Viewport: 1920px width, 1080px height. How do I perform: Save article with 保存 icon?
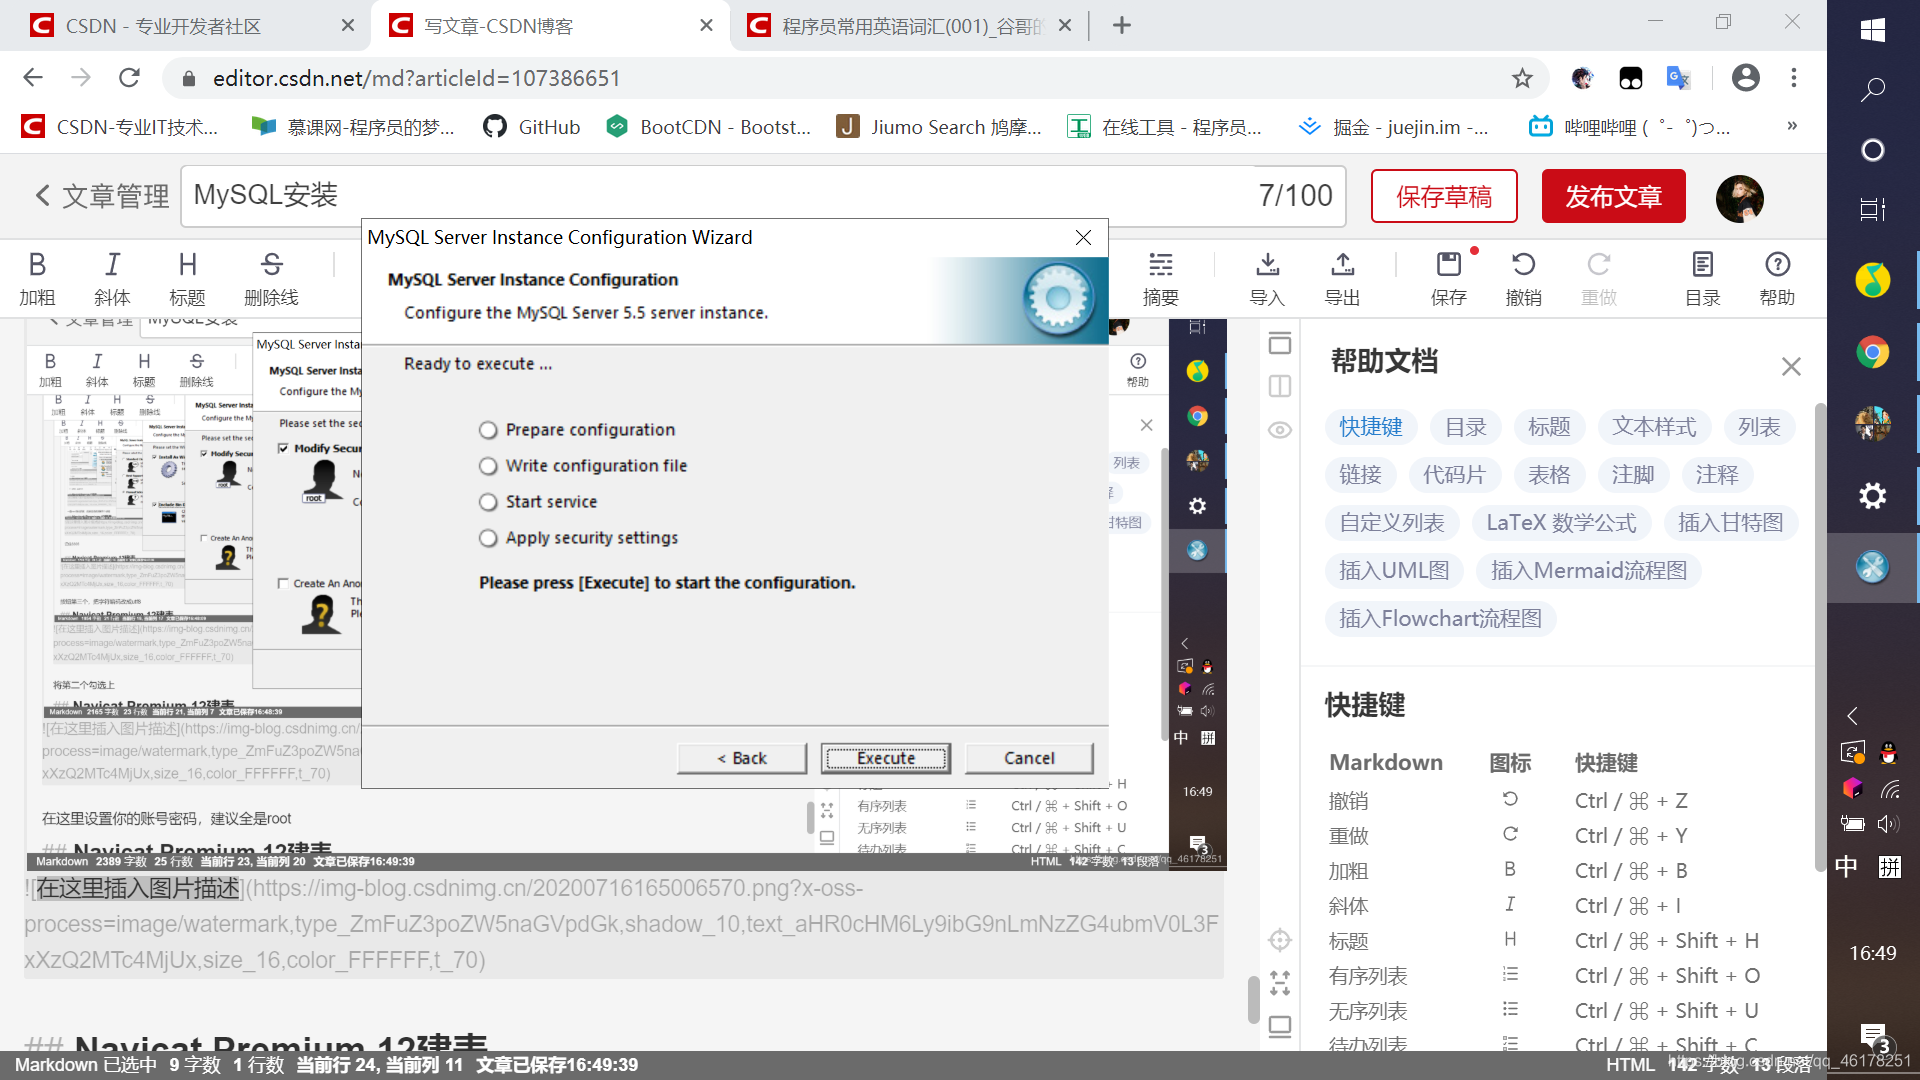point(1448,278)
